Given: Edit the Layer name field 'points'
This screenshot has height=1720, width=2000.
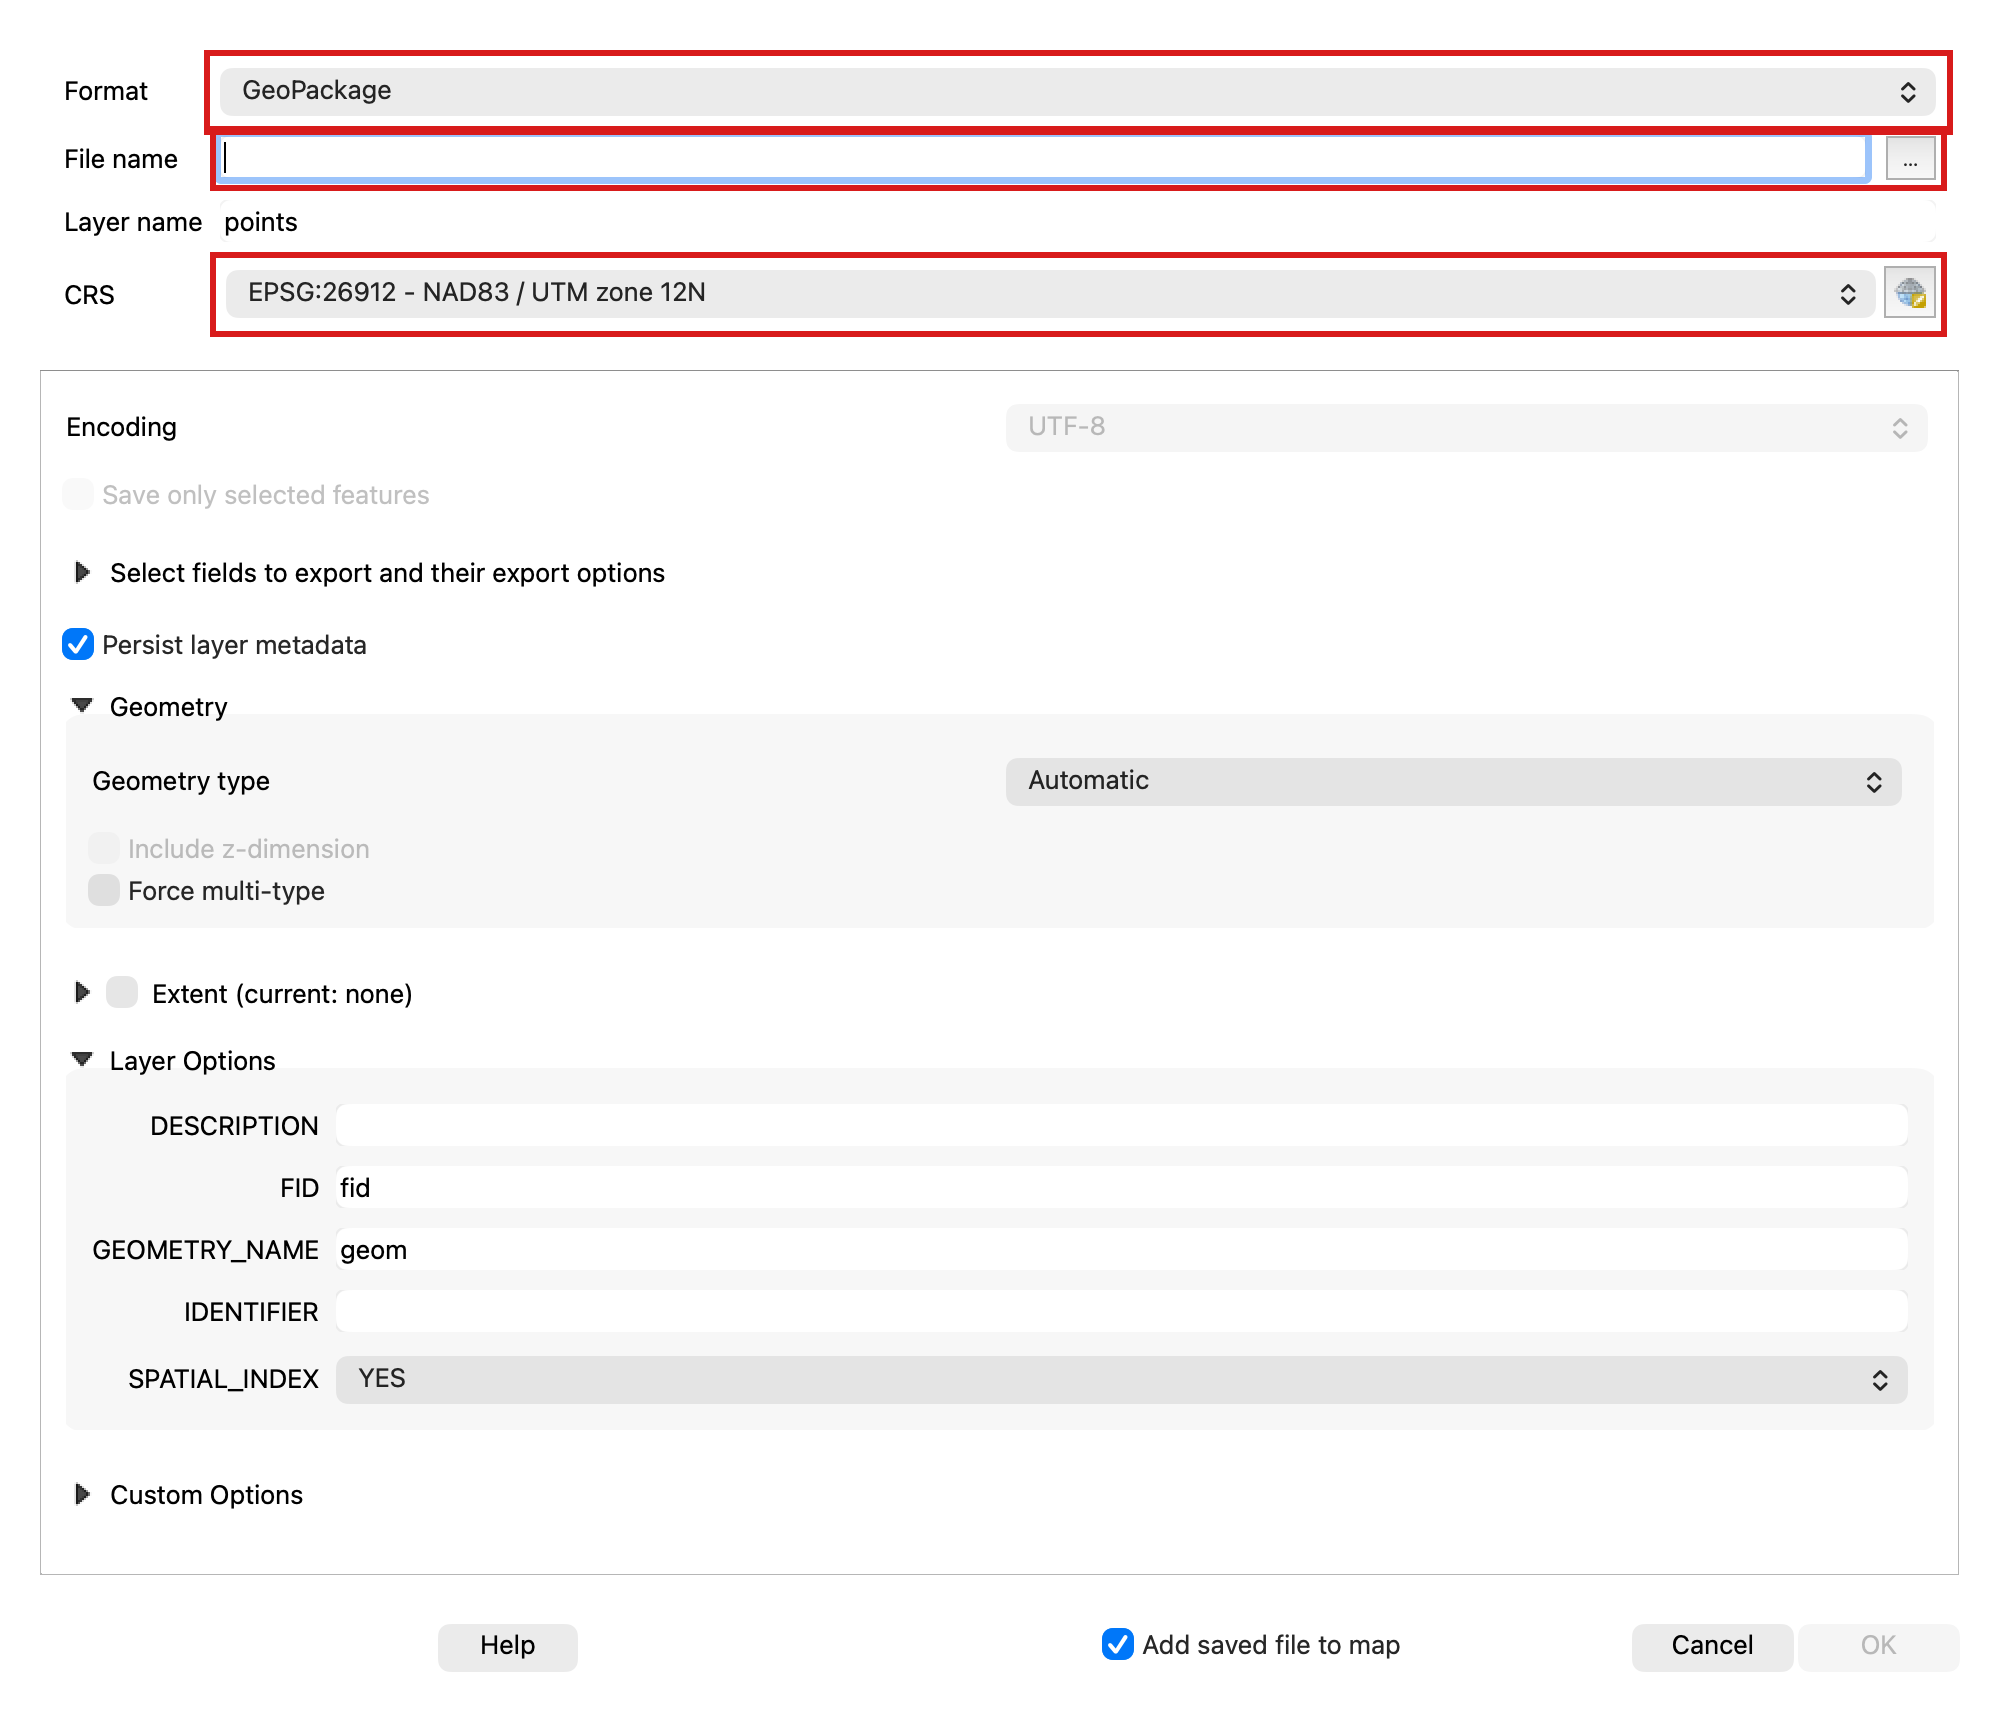Looking at the screenshot, I should coord(1078,222).
